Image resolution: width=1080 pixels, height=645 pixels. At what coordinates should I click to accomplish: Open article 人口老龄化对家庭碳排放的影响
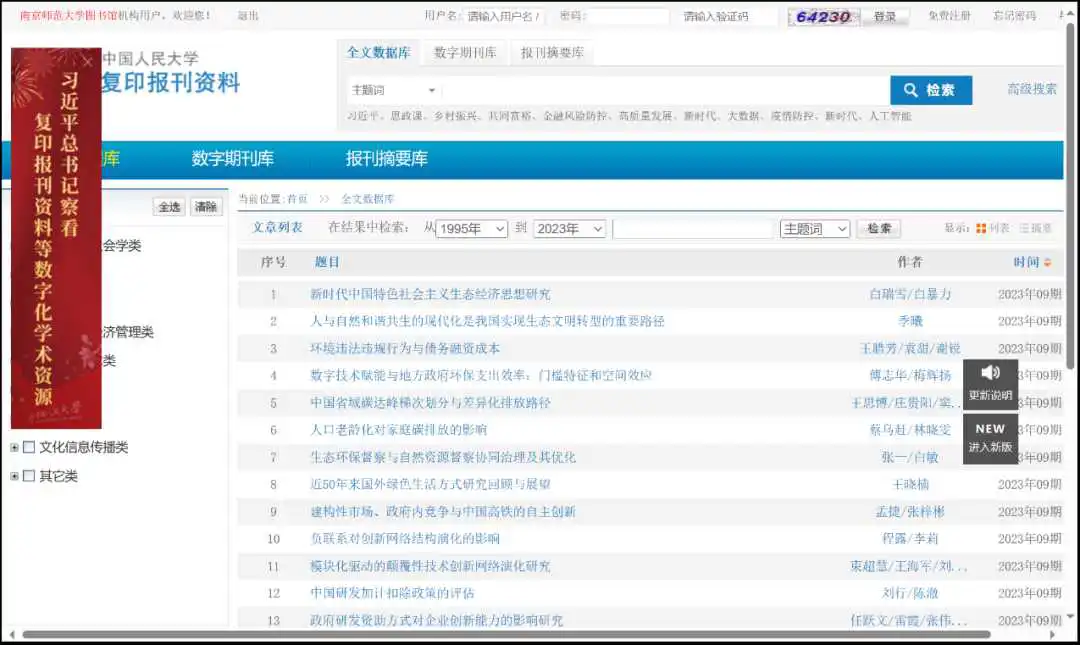[x=398, y=430]
